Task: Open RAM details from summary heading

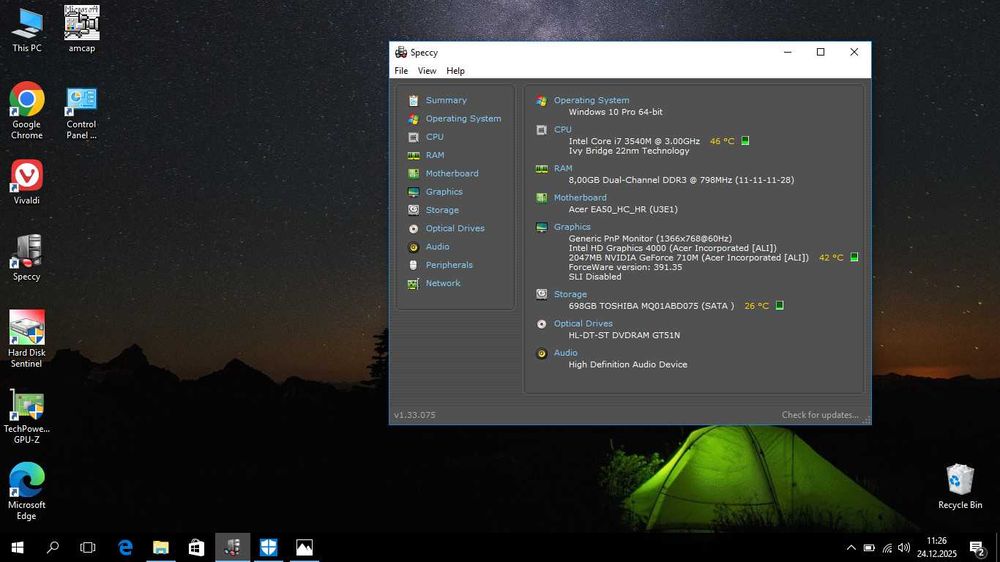Action: (562, 168)
